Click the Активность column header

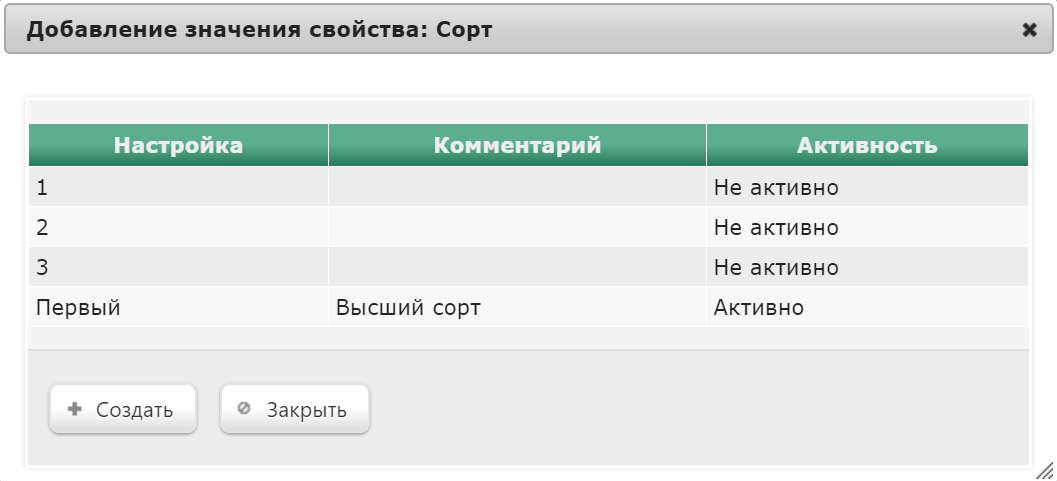pos(867,145)
